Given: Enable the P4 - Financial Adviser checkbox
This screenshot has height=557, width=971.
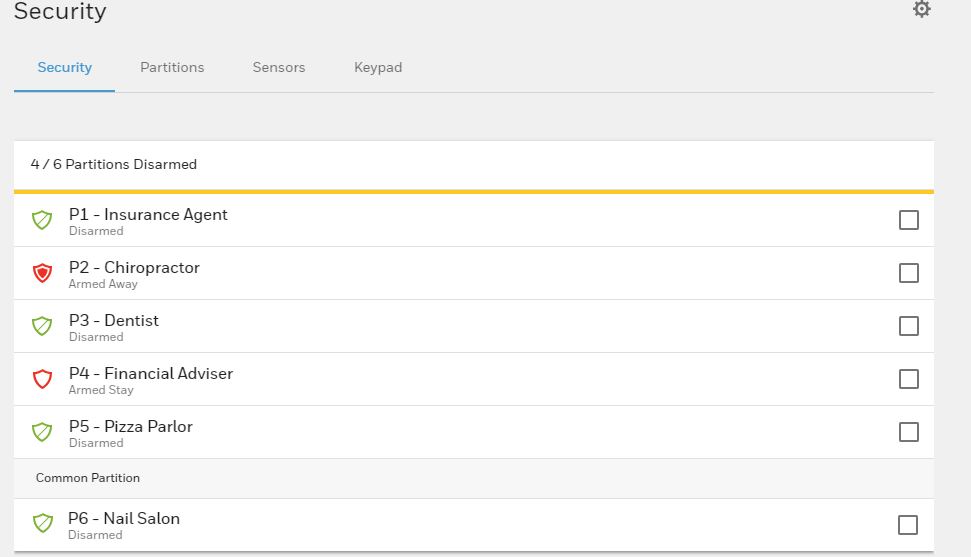Looking at the screenshot, I should click(908, 379).
